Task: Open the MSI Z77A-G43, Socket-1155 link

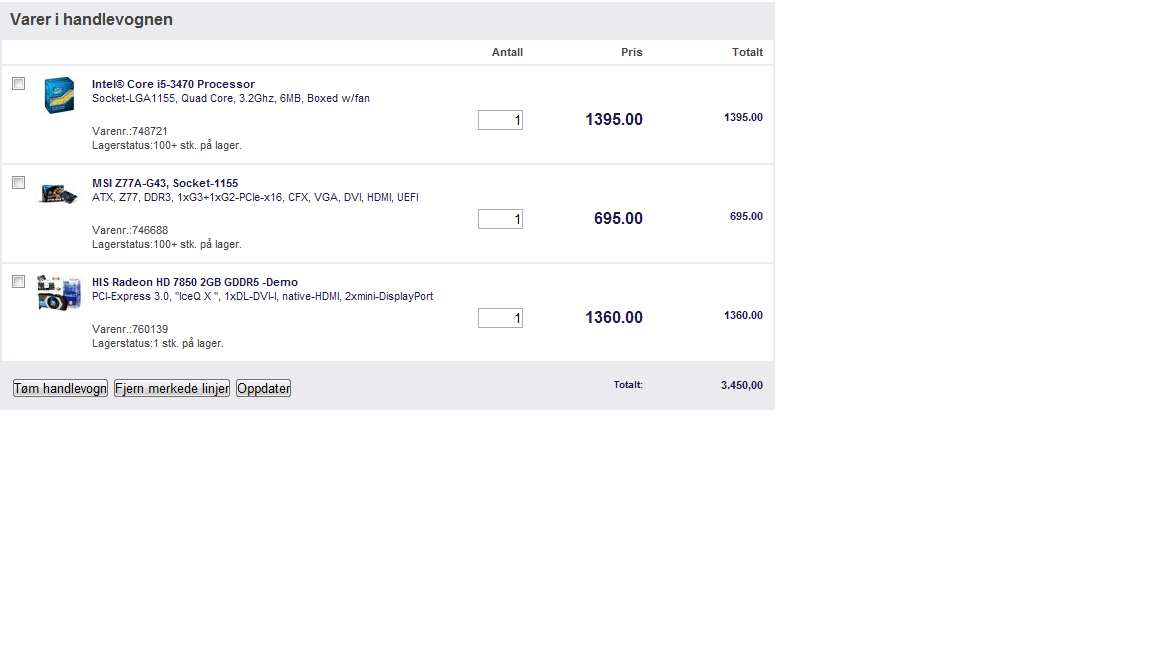Action: [165, 183]
